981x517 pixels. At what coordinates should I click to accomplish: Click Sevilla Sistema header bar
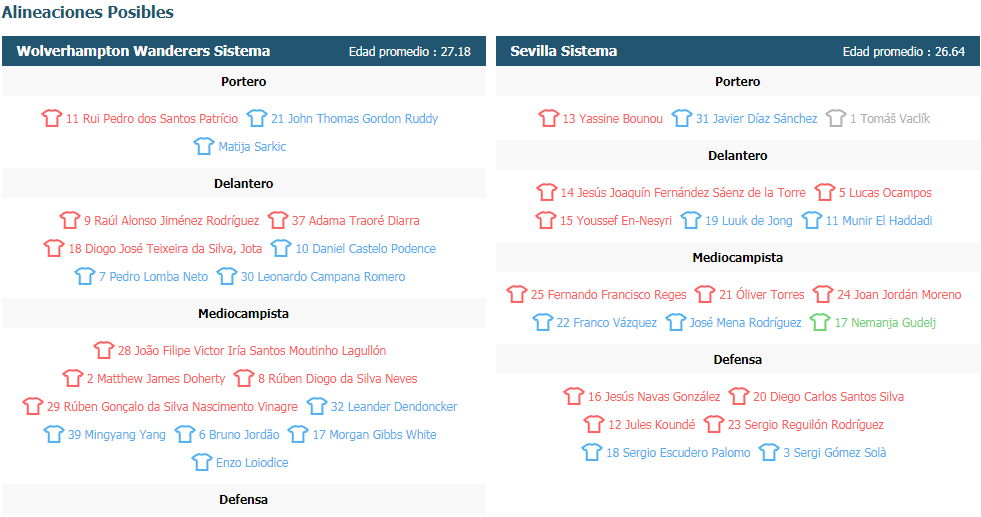[x=738, y=51]
